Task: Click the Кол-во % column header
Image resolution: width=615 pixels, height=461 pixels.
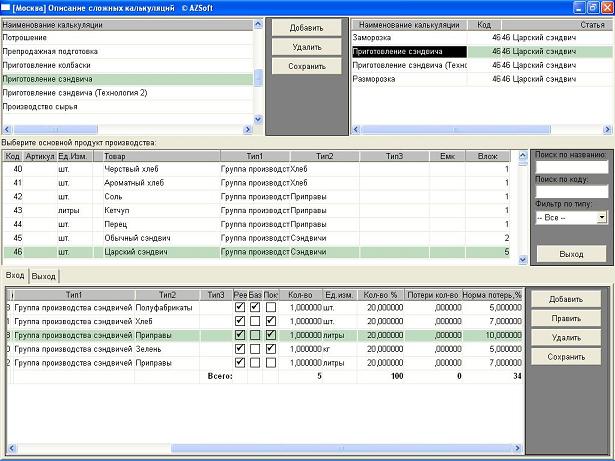Action: click(x=380, y=295)
